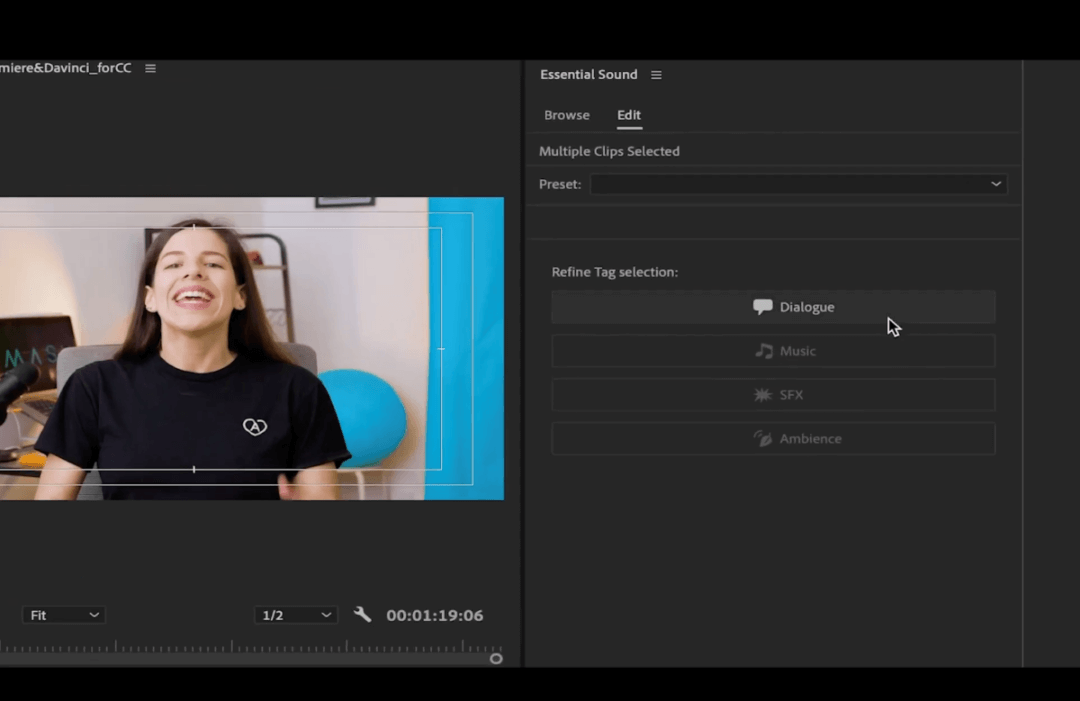1080x701 pixels.
Task: Open the Davinci_forCC panel hamburger menu
Action: [x=150, y=68]
